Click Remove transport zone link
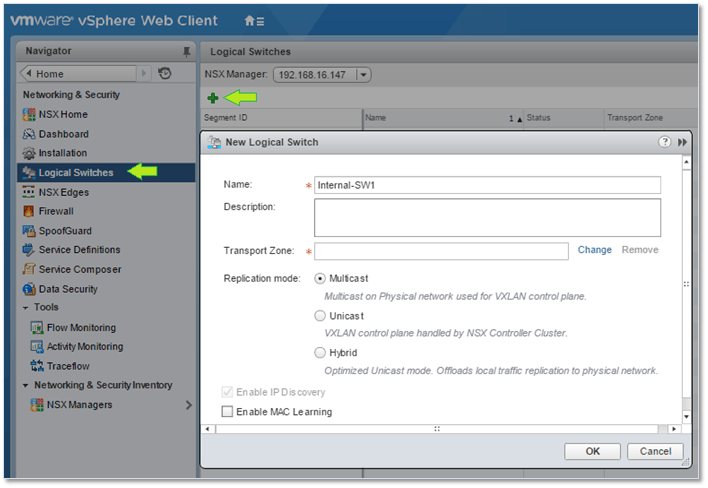Screen dimensions: 708x488 click(639, 250)
